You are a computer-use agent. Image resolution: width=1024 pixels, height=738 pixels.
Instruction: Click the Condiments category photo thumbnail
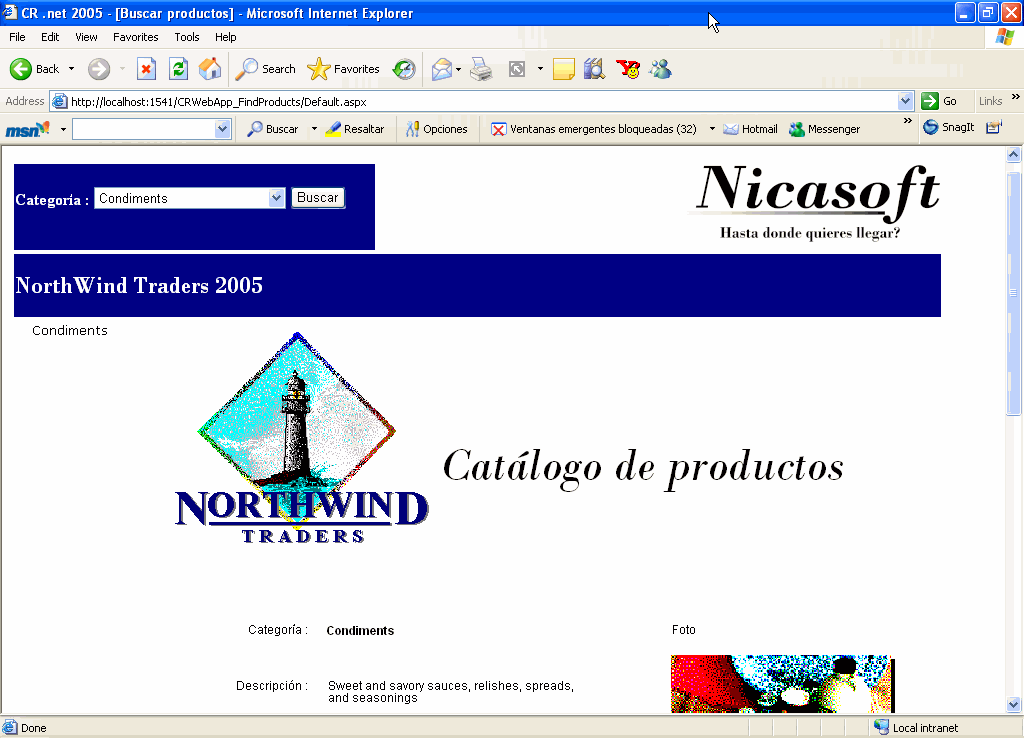(782, 684)
